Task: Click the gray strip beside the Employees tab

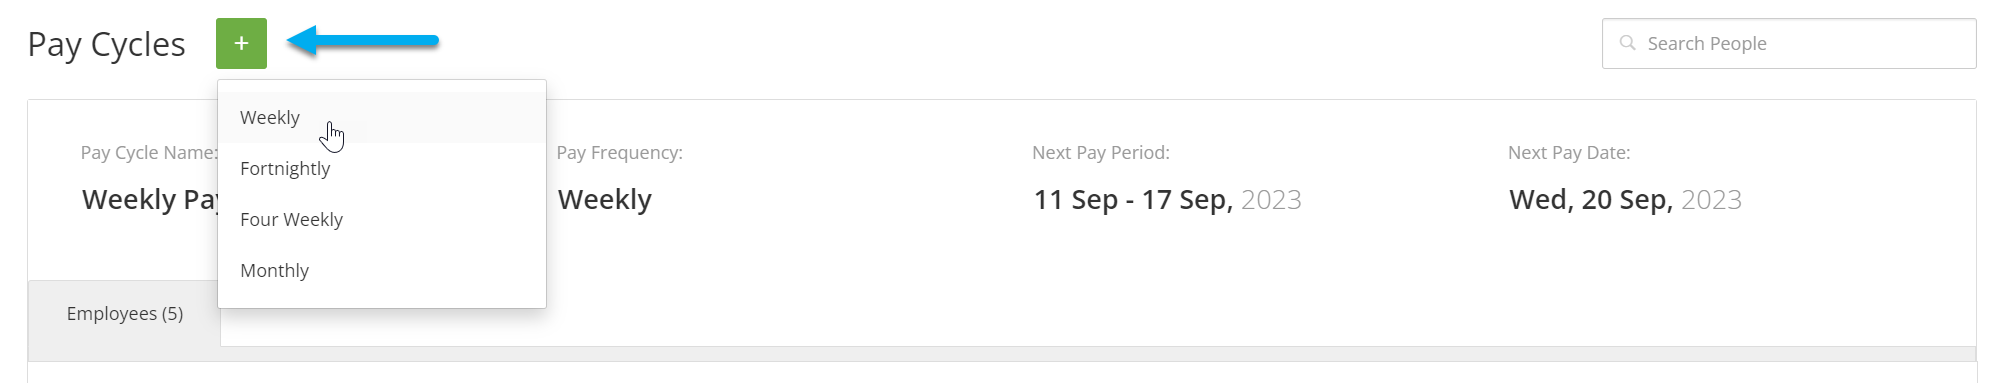Action: tap(1098, 353)
